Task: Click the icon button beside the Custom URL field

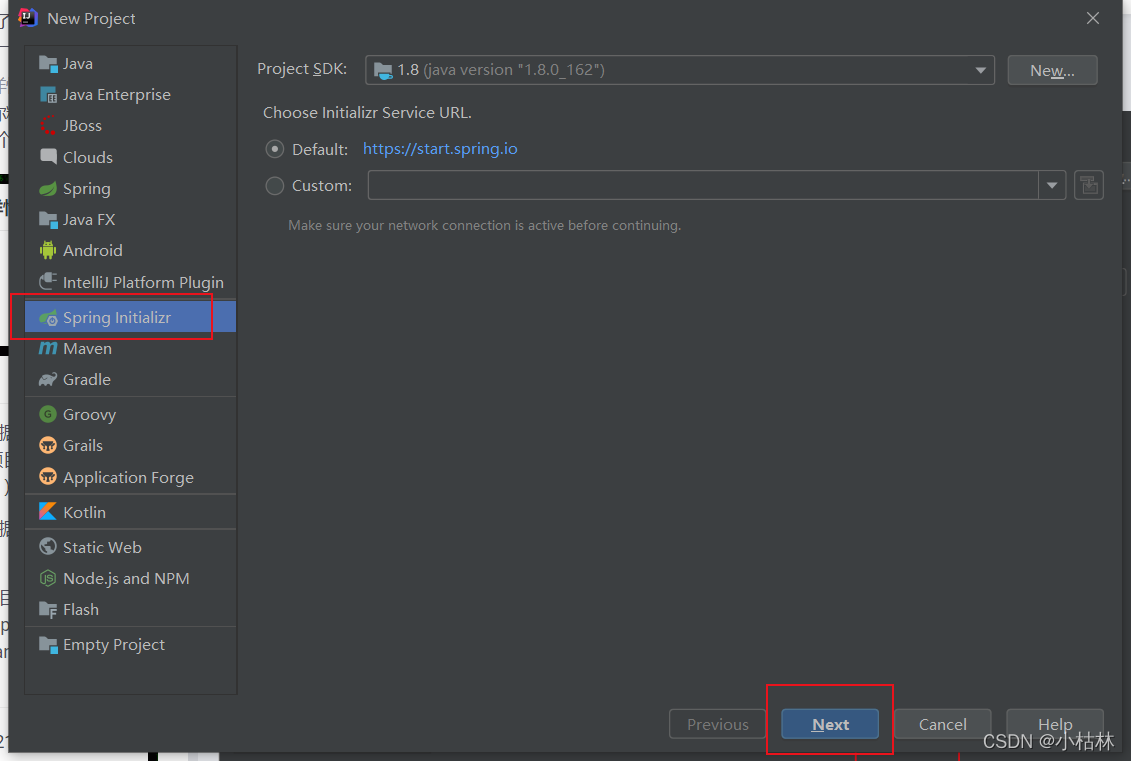Action: [x=1088, y=185]
